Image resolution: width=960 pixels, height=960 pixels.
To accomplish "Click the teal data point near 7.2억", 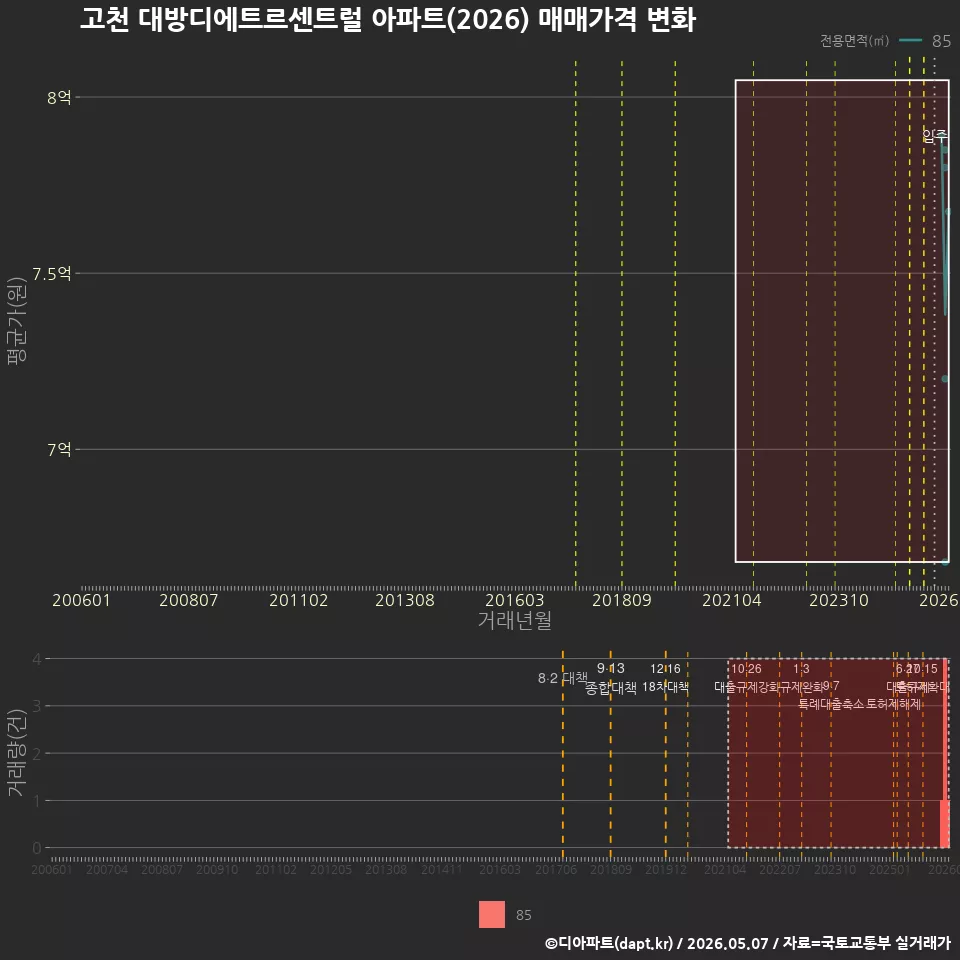I will (x=945, y=379).
